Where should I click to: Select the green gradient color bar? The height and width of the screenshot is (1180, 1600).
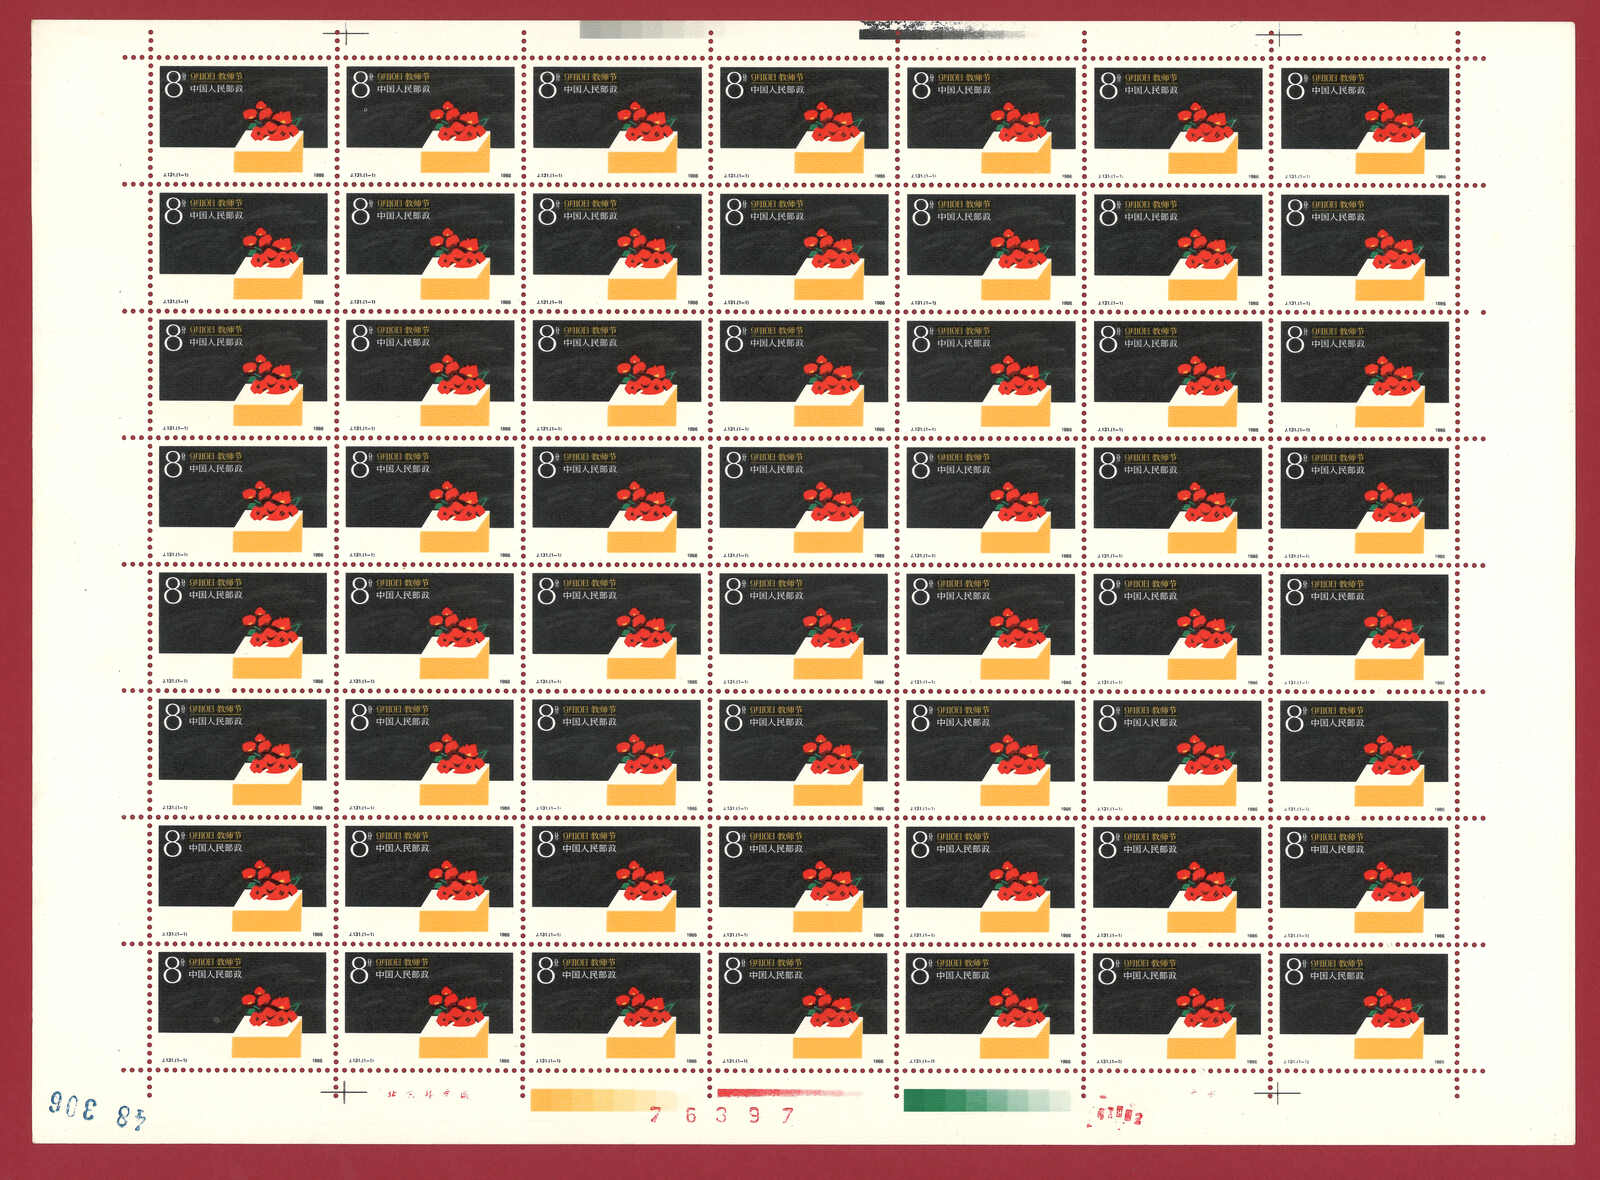986,1101
